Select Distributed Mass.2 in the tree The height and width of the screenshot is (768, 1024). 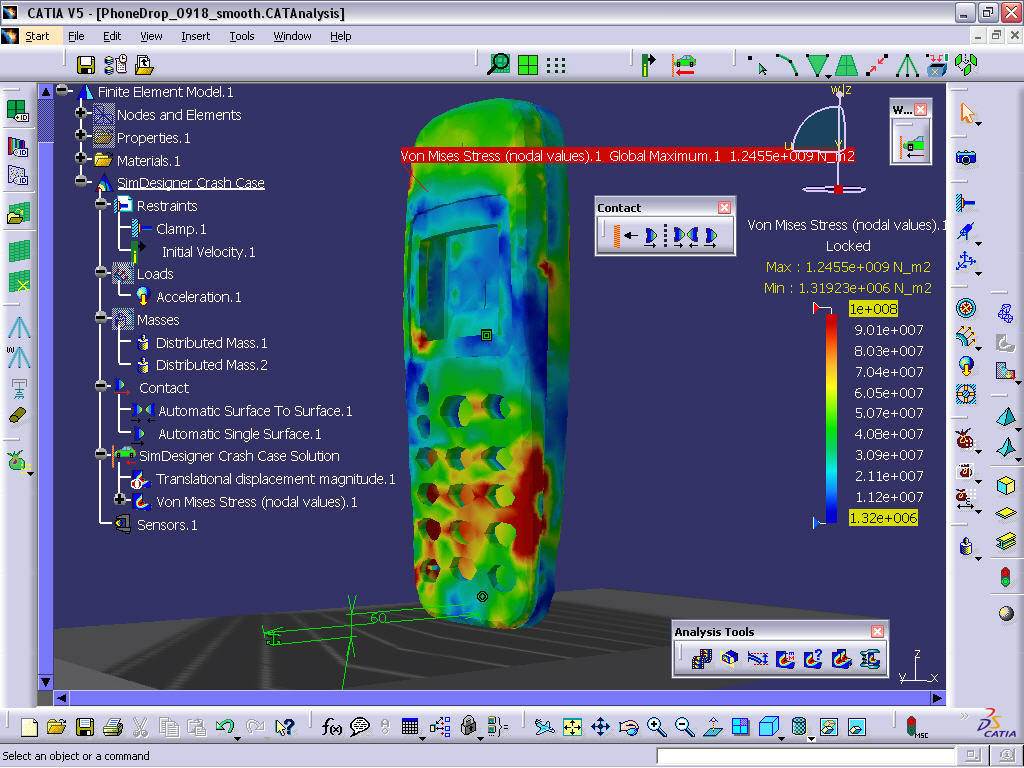coord(212,365)
